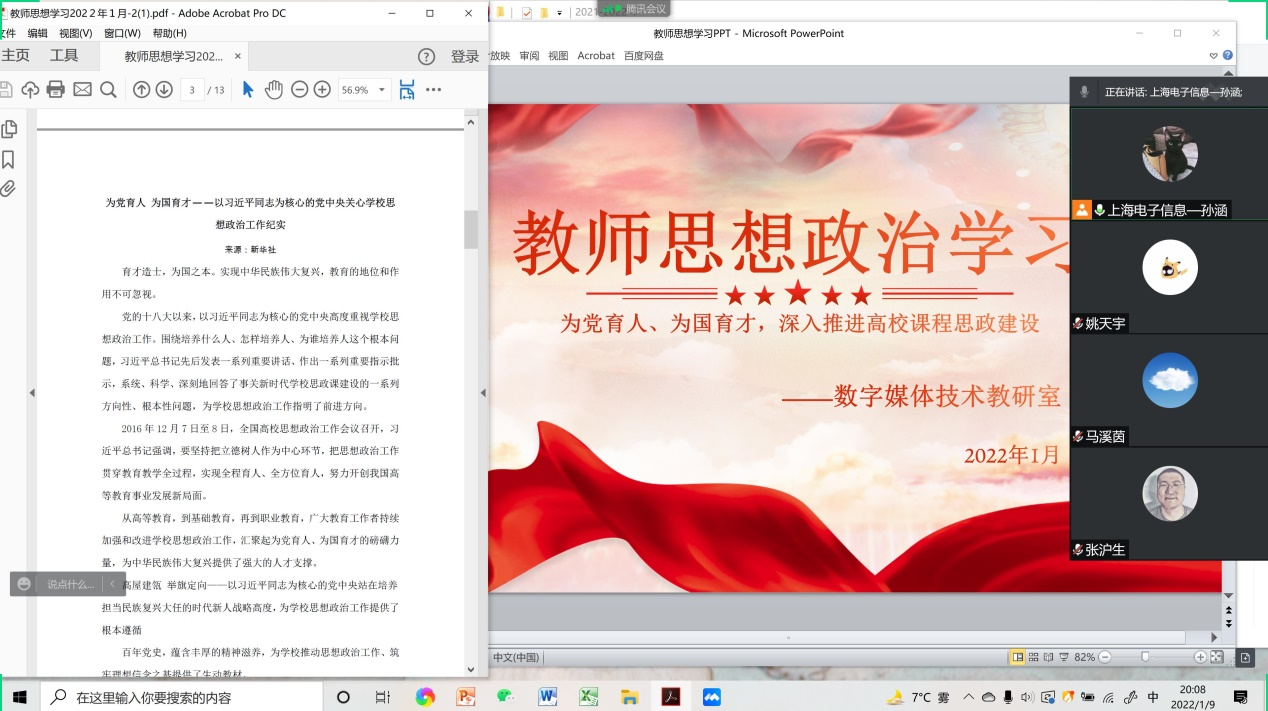Open the search magnifier in Acrobat

click(x=108, y=90)
